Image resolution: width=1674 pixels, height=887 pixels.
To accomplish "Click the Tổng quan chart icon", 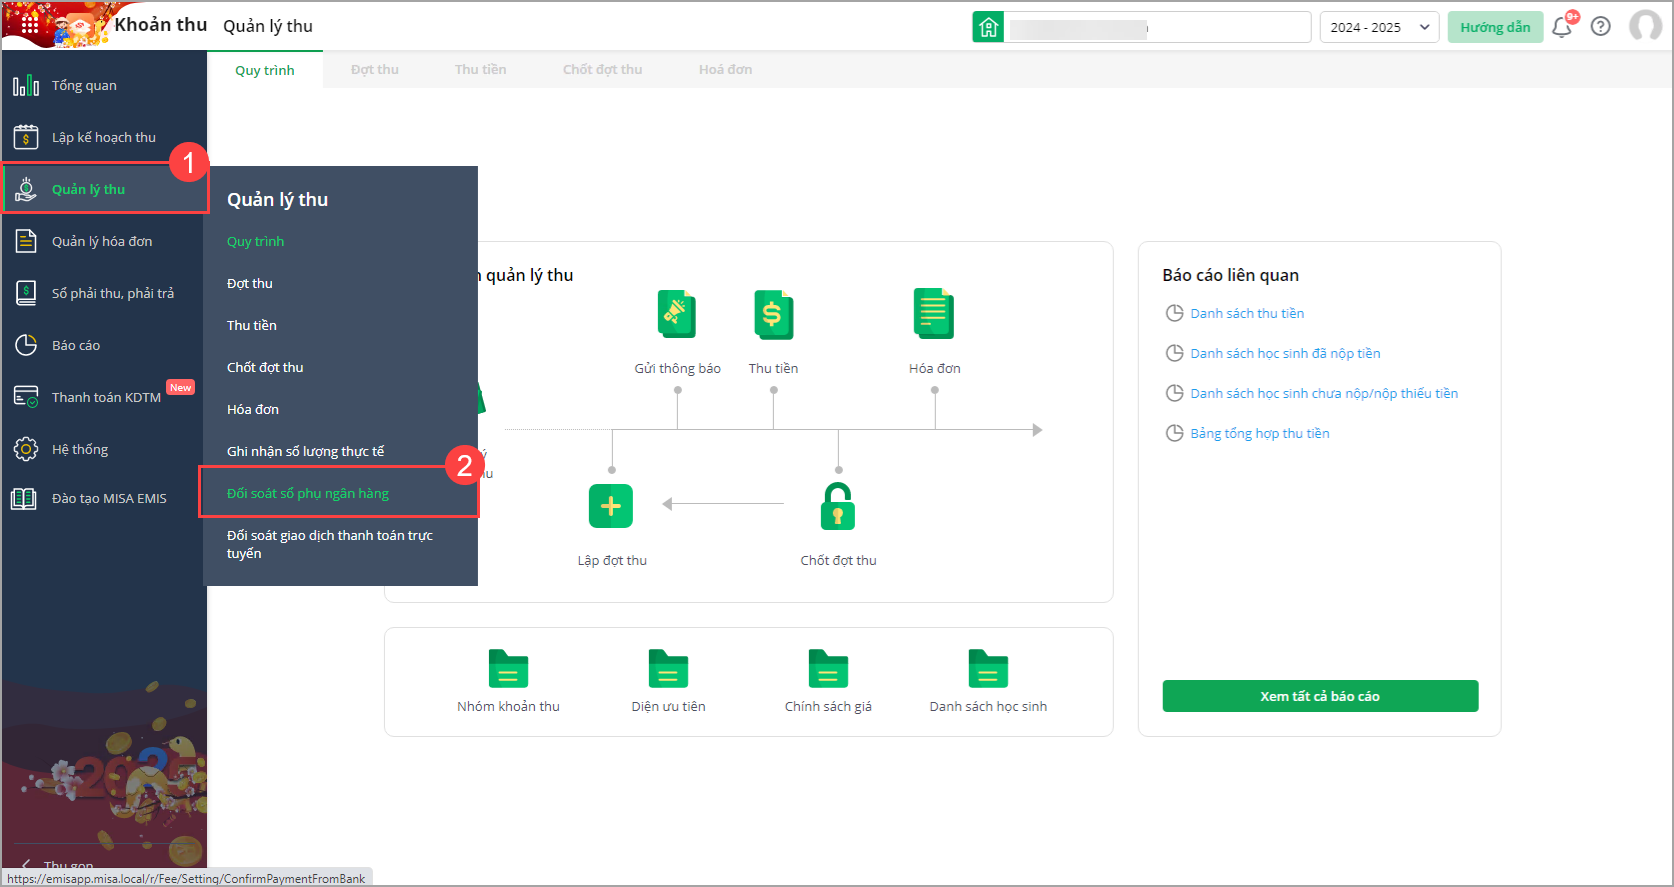I will [26, 85].
